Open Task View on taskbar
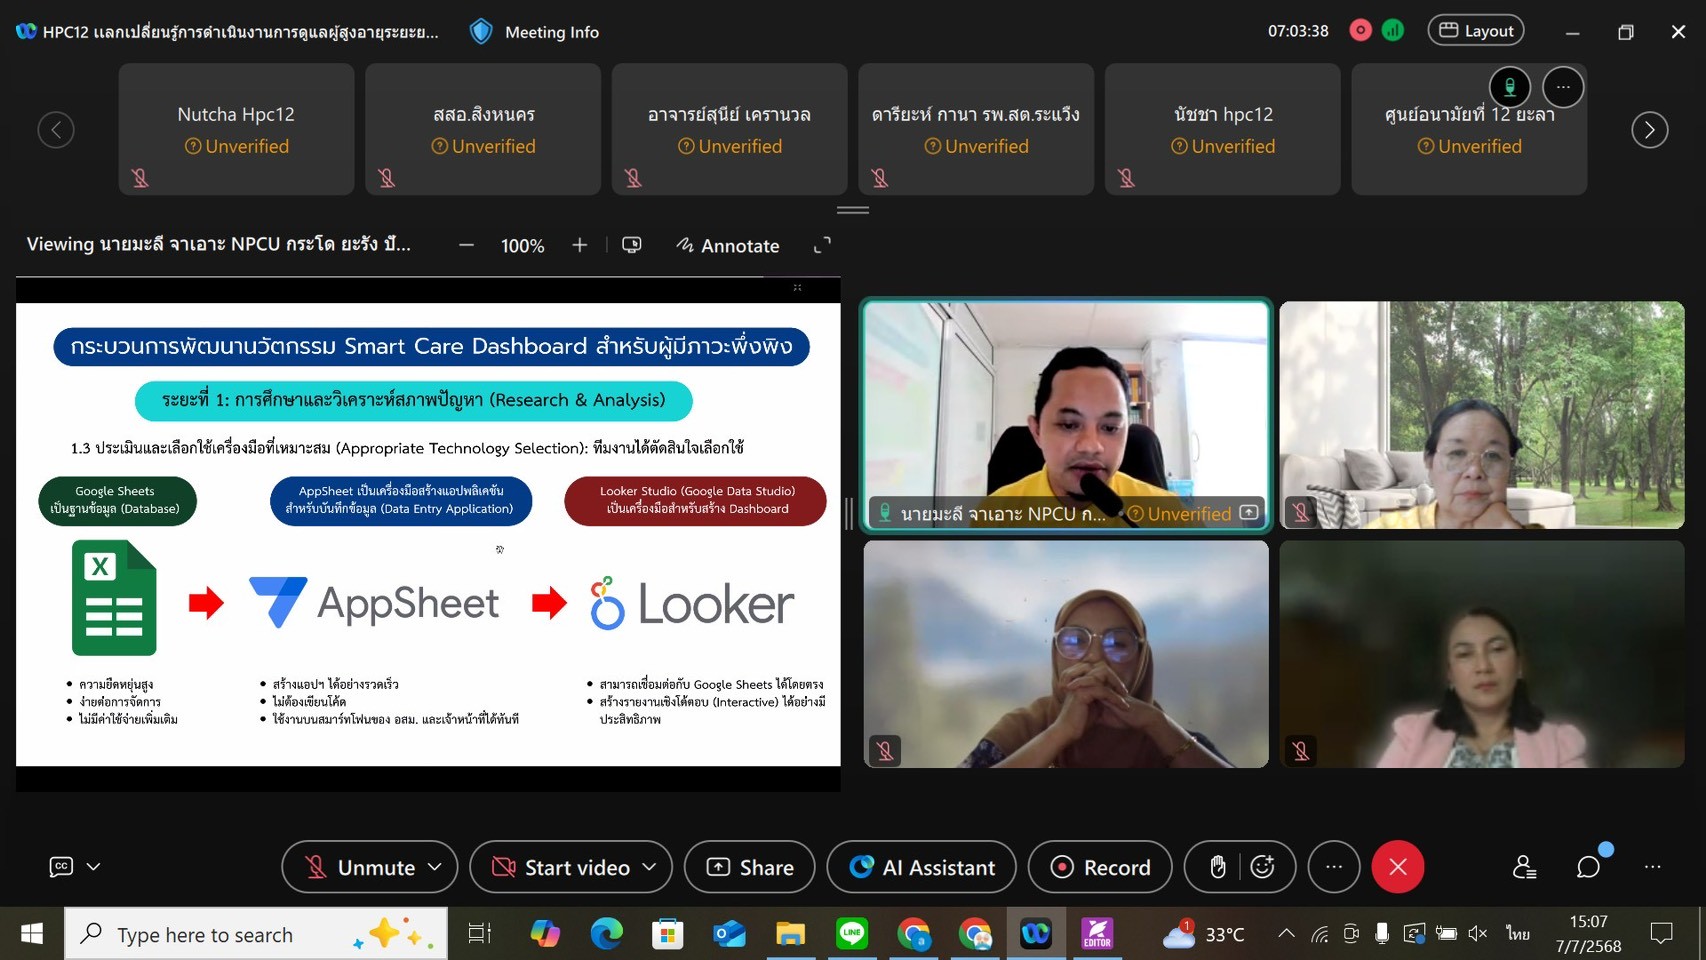The image size is (1706, 960). click(480, 934)
